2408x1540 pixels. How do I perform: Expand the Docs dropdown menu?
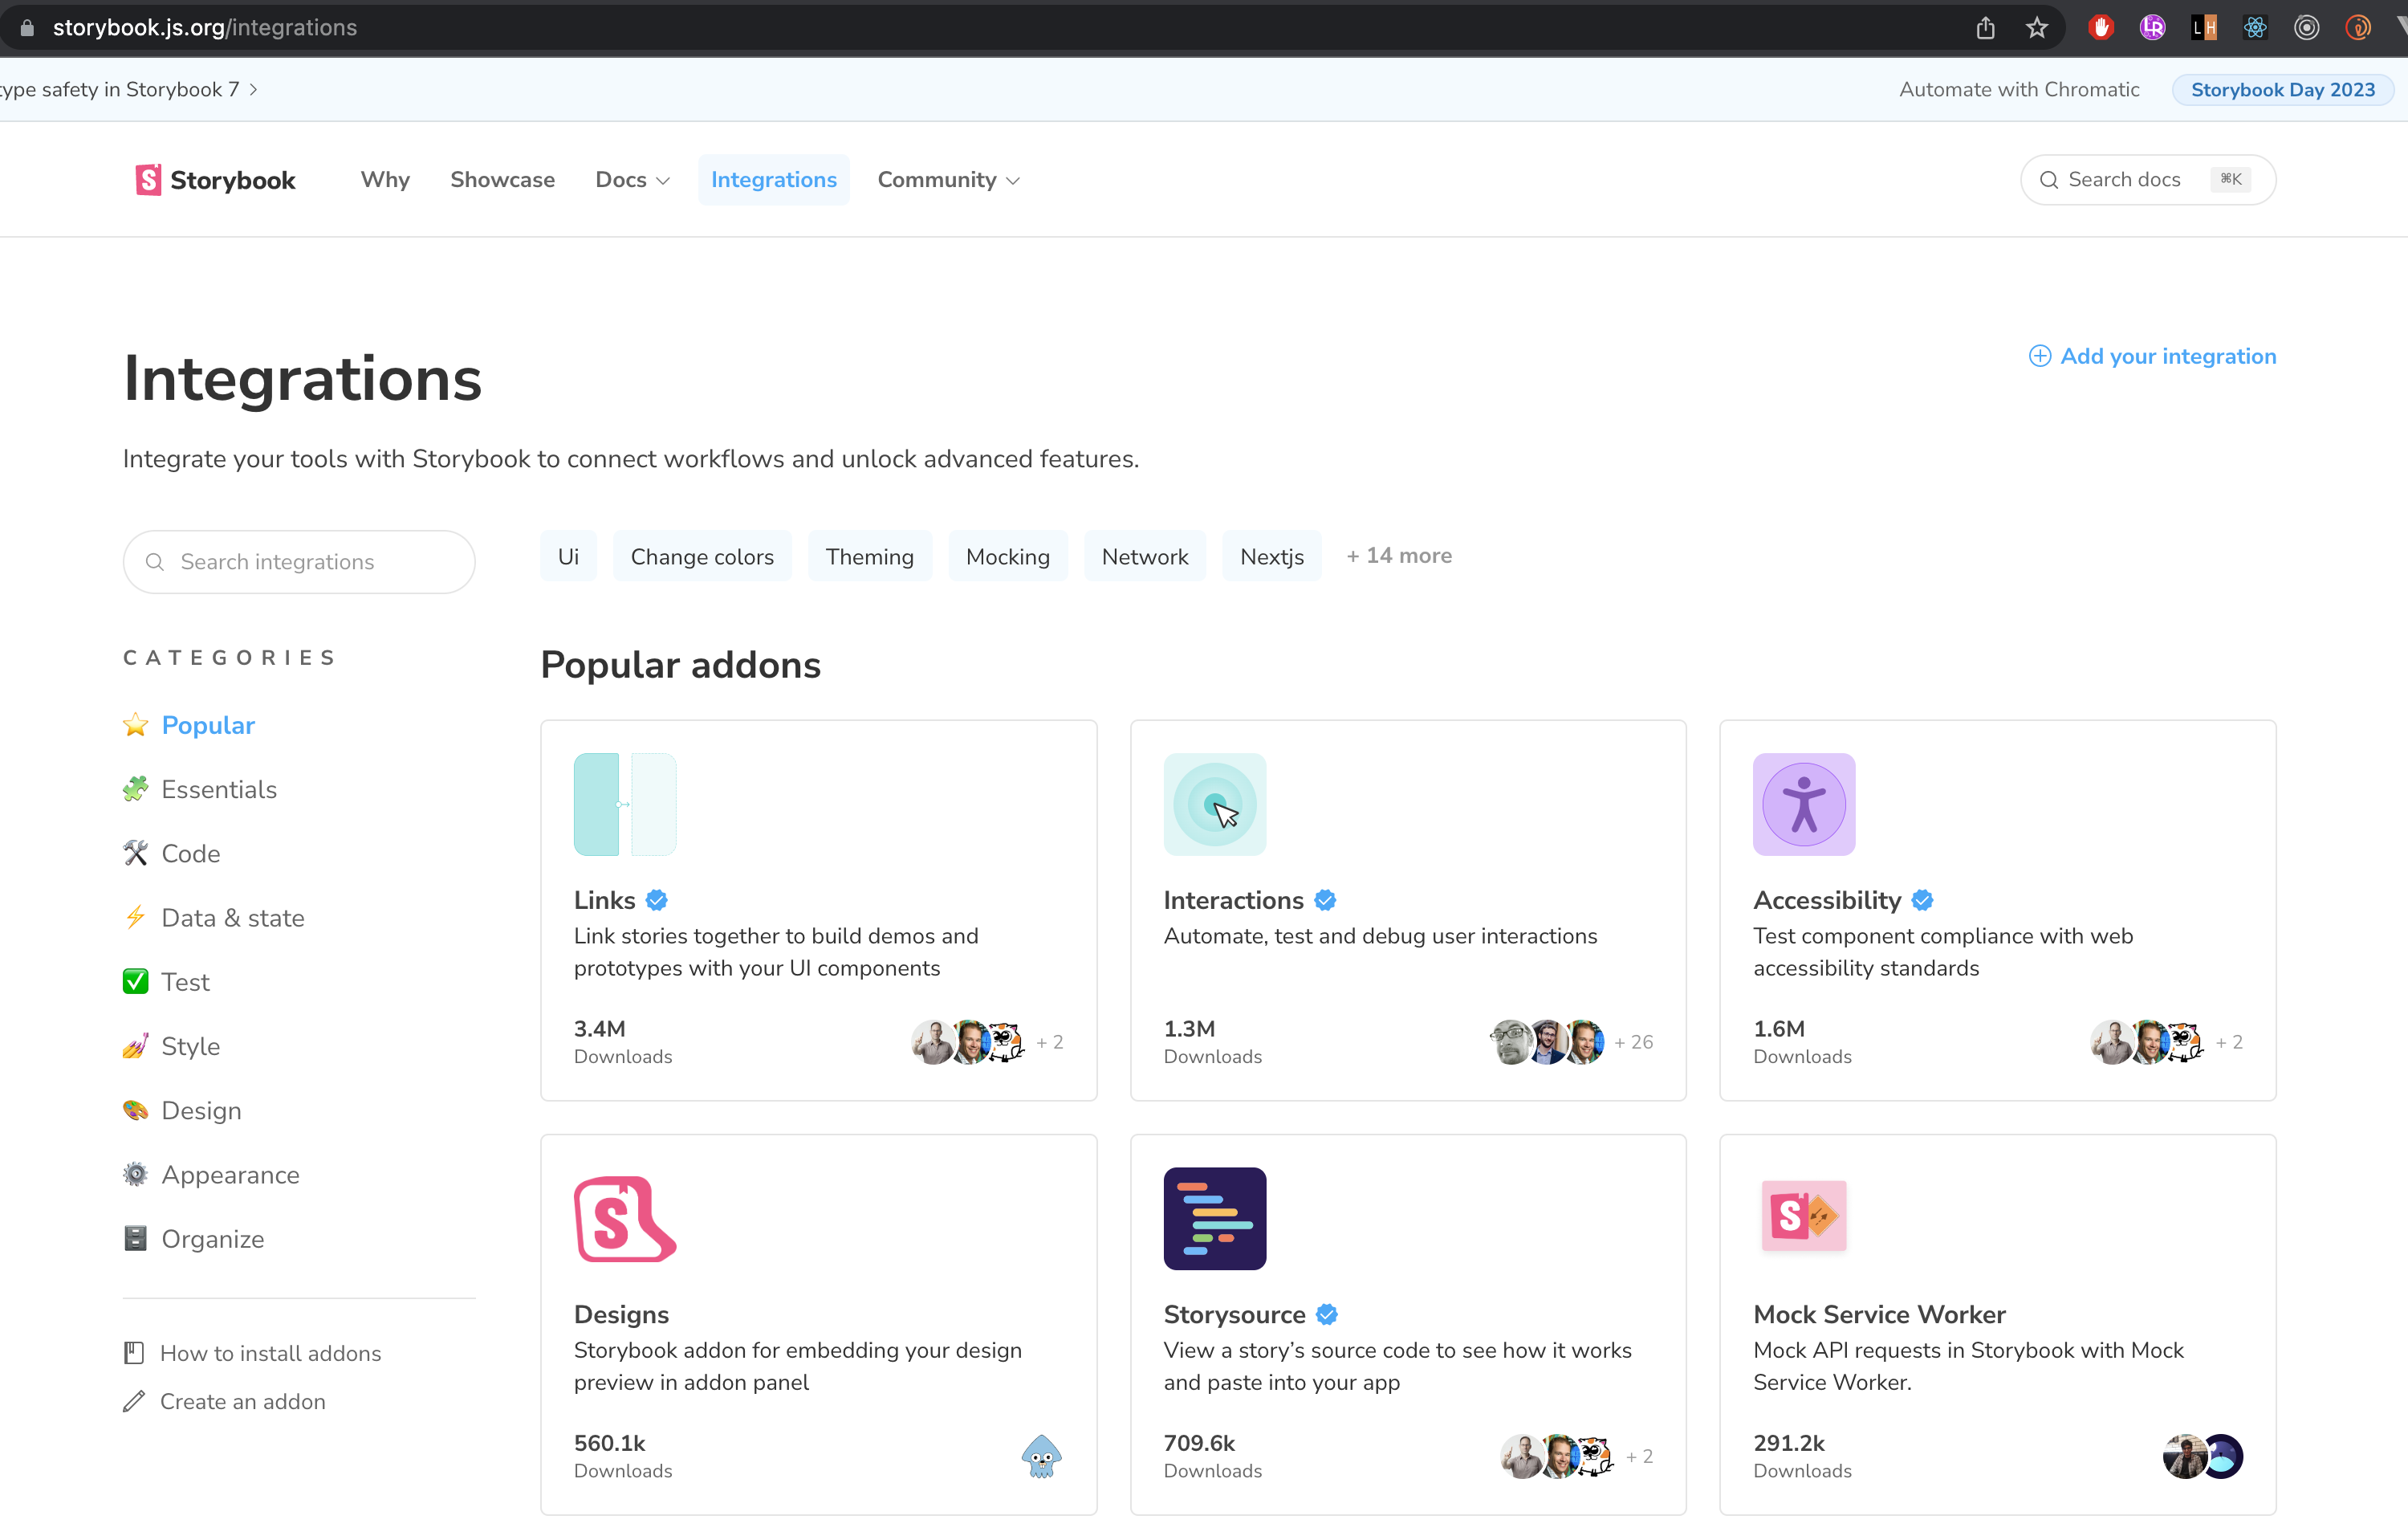pyautogui.click(x=632, y=180)
